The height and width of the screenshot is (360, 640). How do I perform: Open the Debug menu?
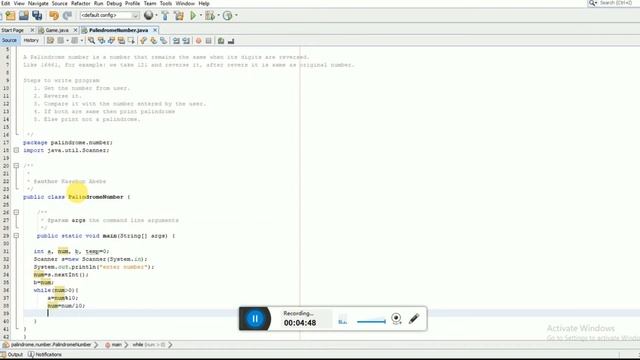coord(114,3)
